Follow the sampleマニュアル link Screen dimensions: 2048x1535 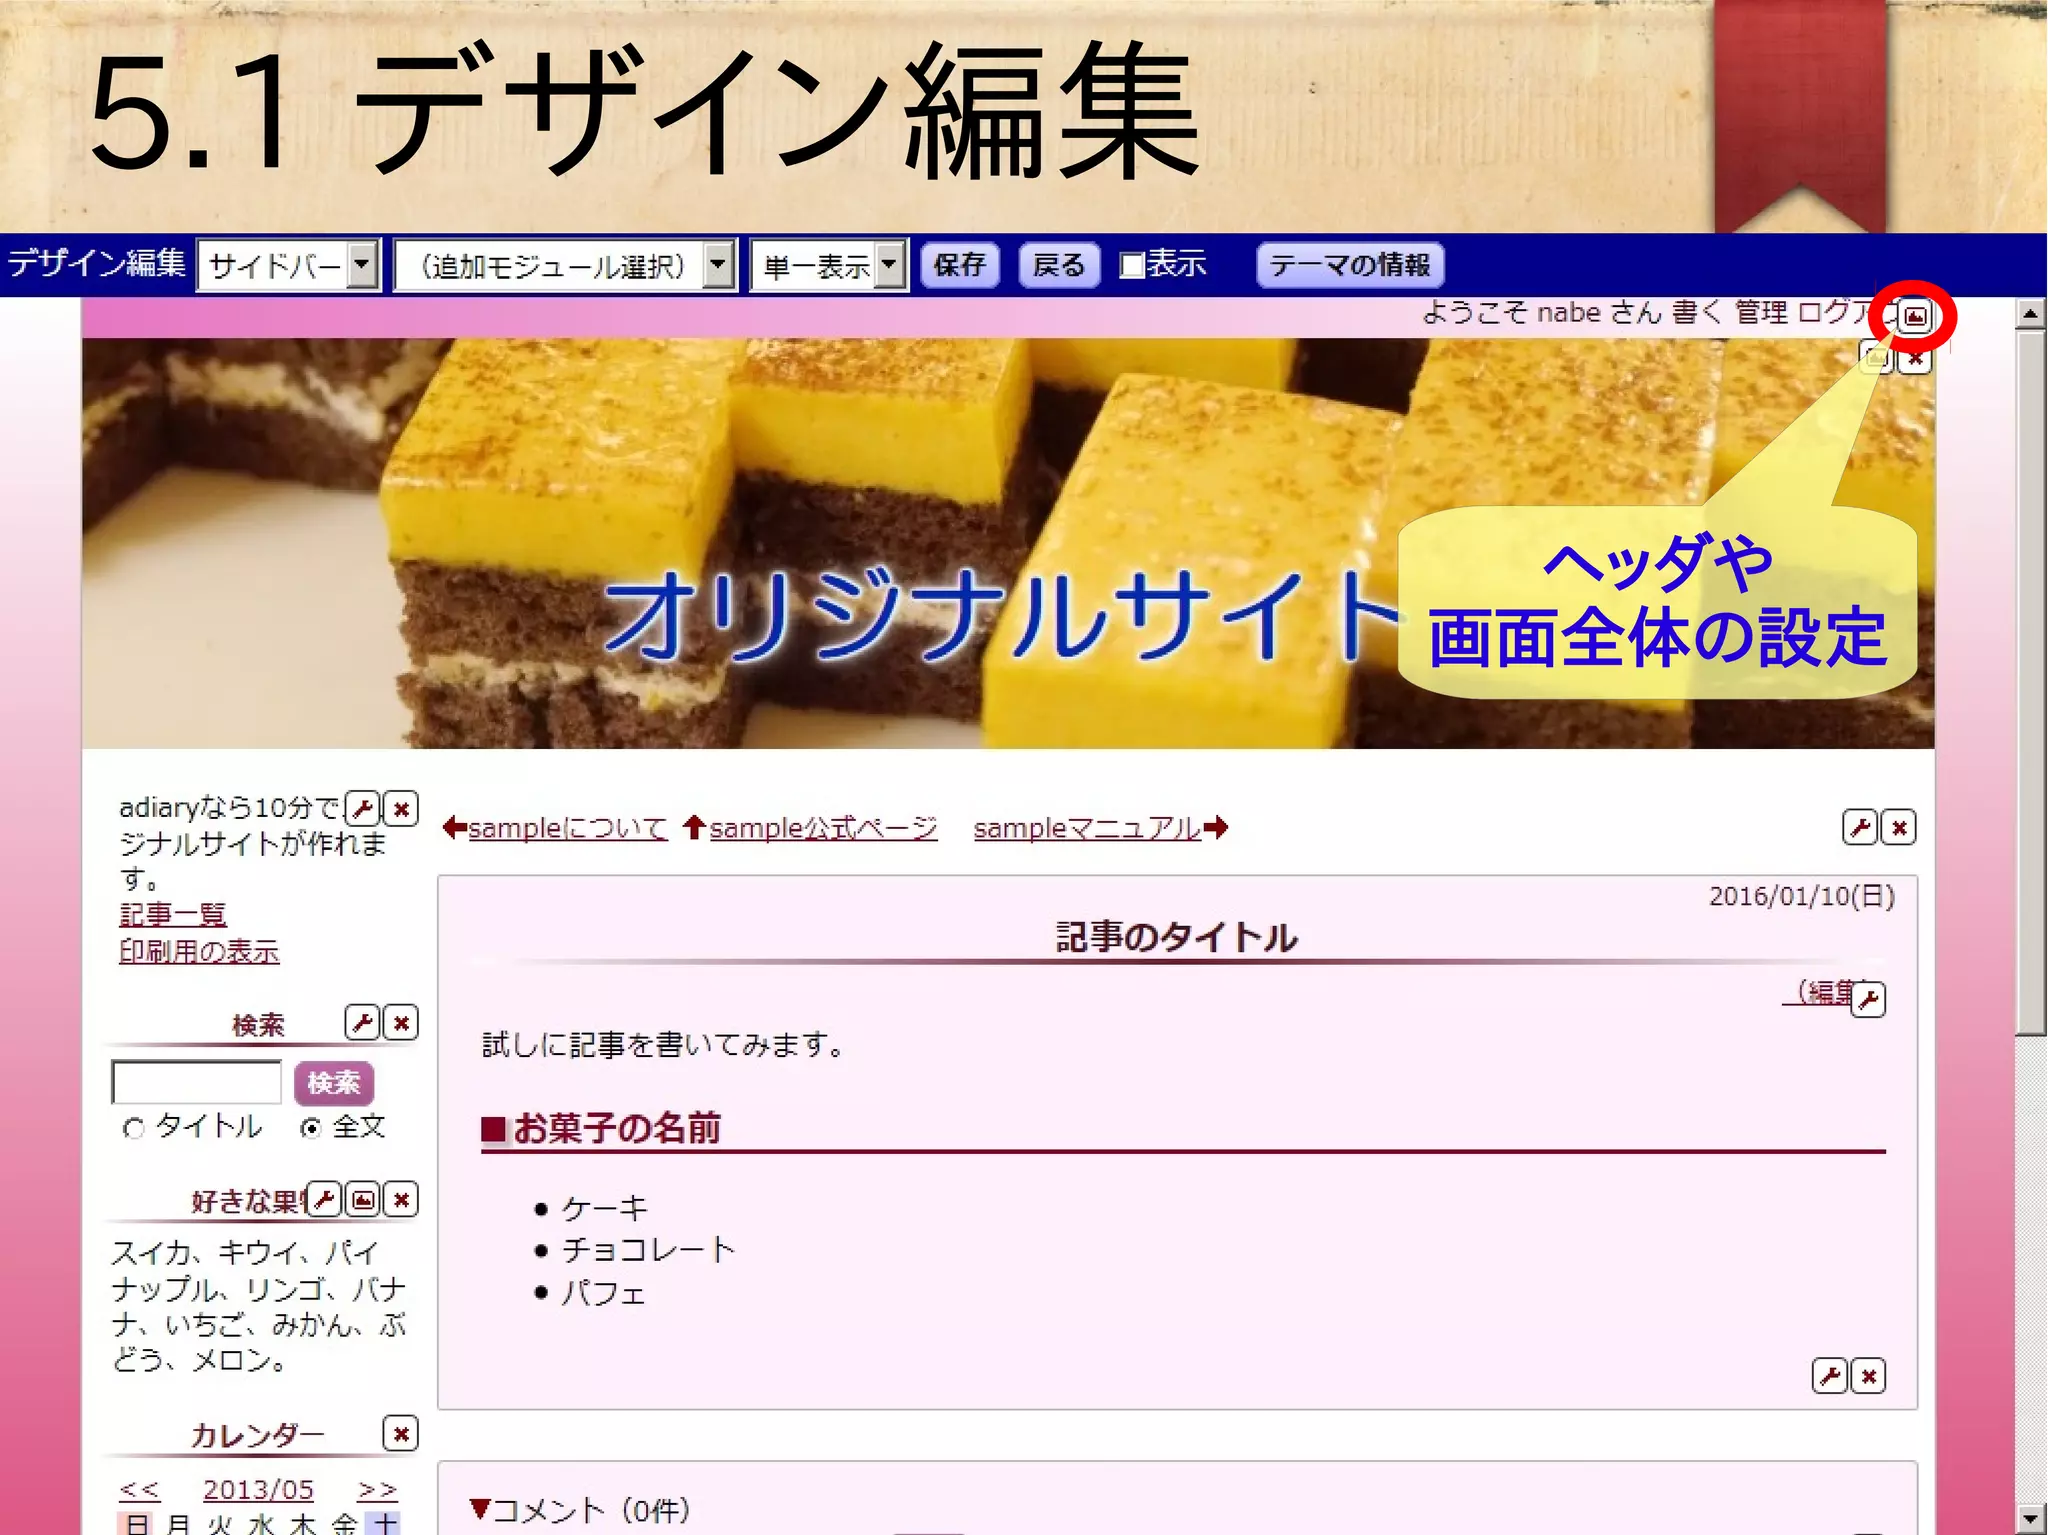(x=1087, y=828)
